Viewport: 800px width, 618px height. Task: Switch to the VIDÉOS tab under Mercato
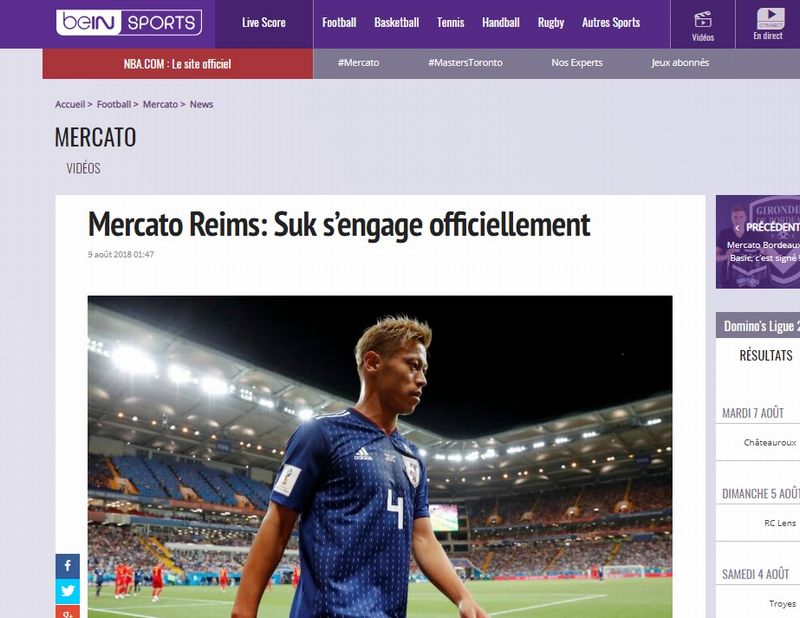[x=83, y=168]
